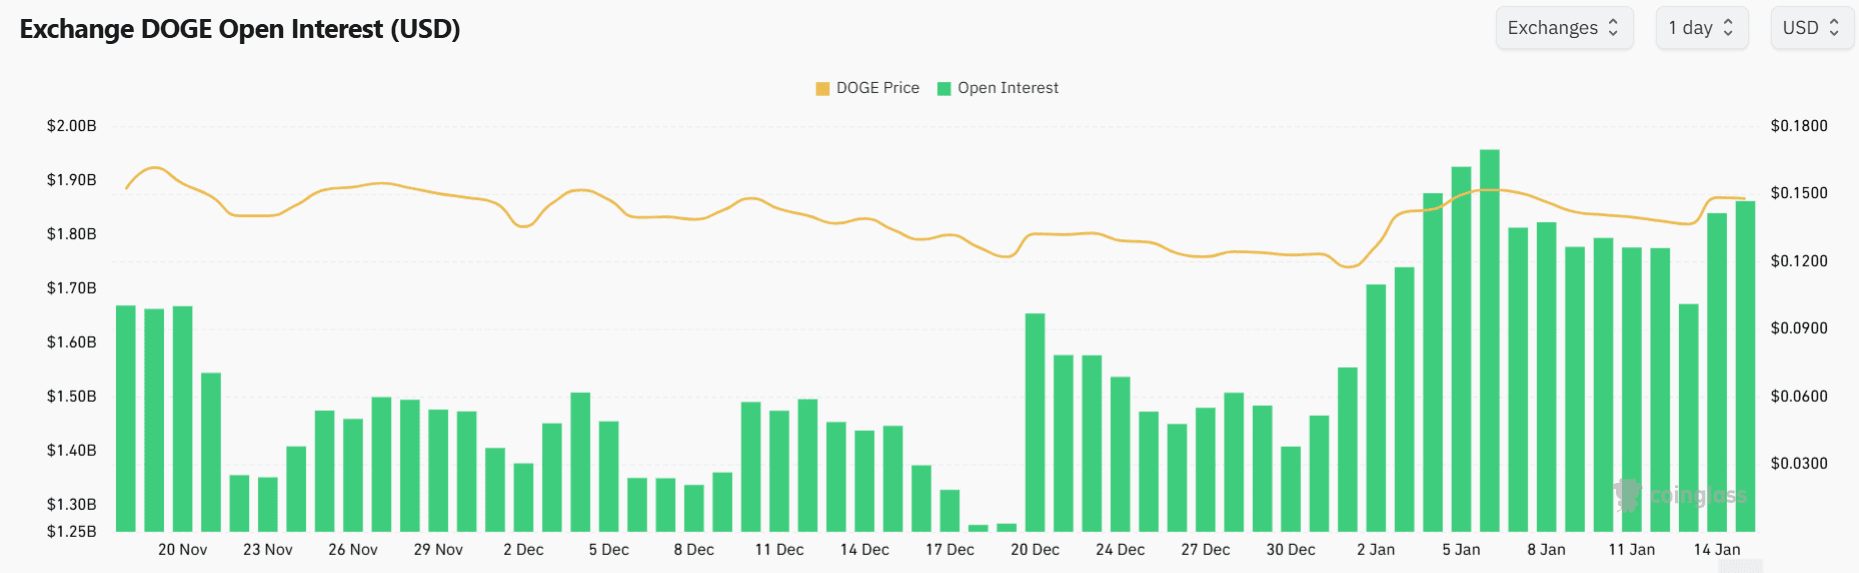Viewport: 1859px width, 573px height.
Task: Toggle Open Interest legend series
Action: pyautogui.click(x=1007, y=88)
